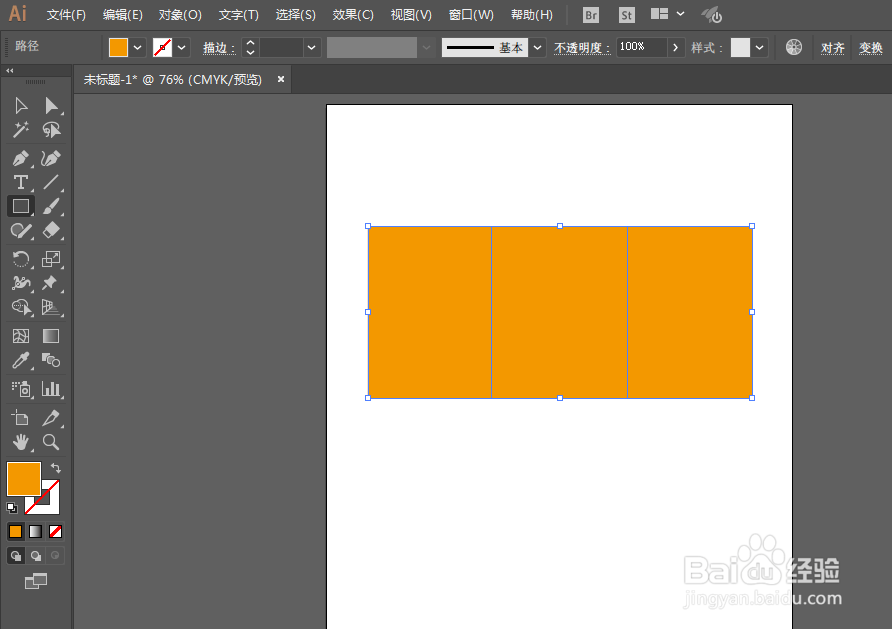This screenshot has height=629, width=892.
Task: Open stroke weight dropdown
Action: pyautogui.click(x=311, y=48)
